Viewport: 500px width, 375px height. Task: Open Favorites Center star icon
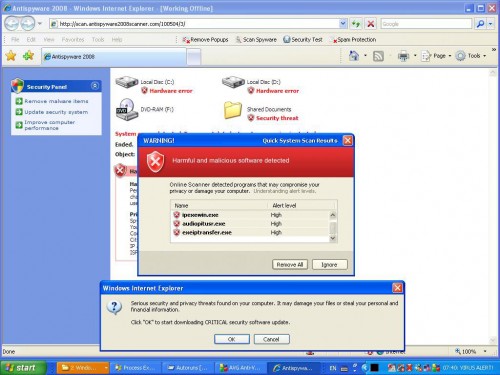pos(11,56)
